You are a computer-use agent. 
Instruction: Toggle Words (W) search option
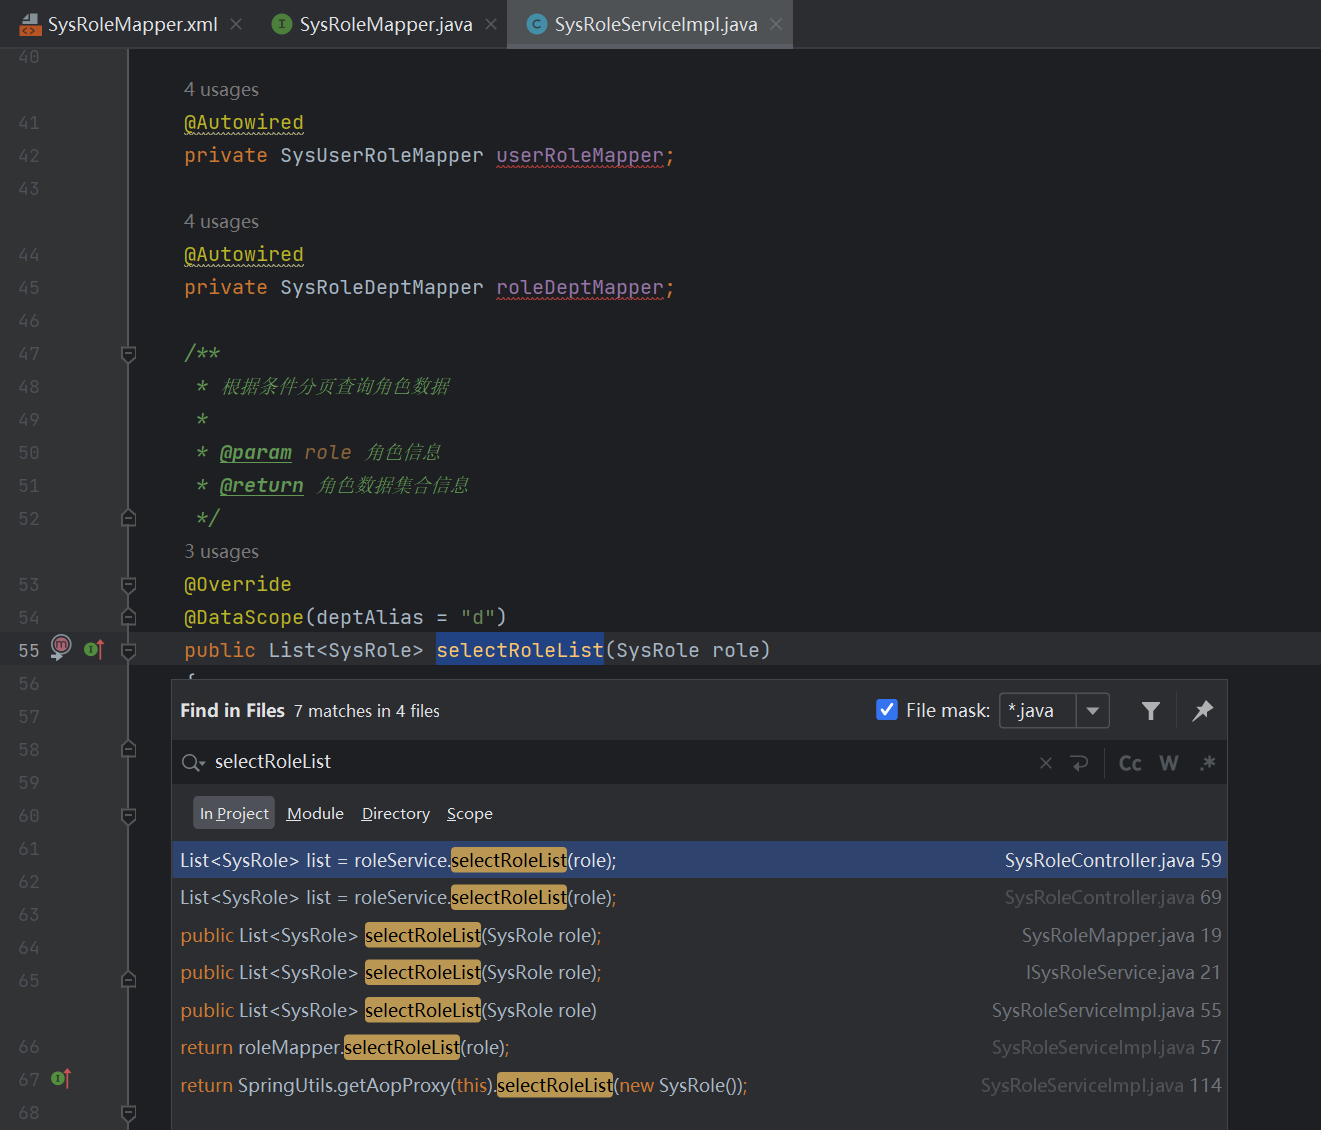point(1168,763)
